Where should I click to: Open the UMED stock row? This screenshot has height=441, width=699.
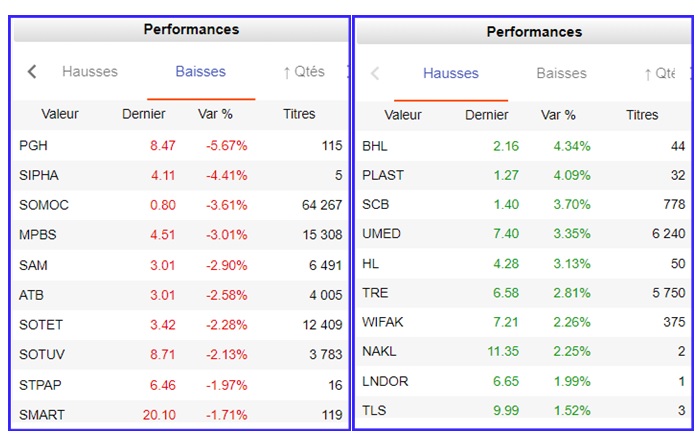[381, 235]
